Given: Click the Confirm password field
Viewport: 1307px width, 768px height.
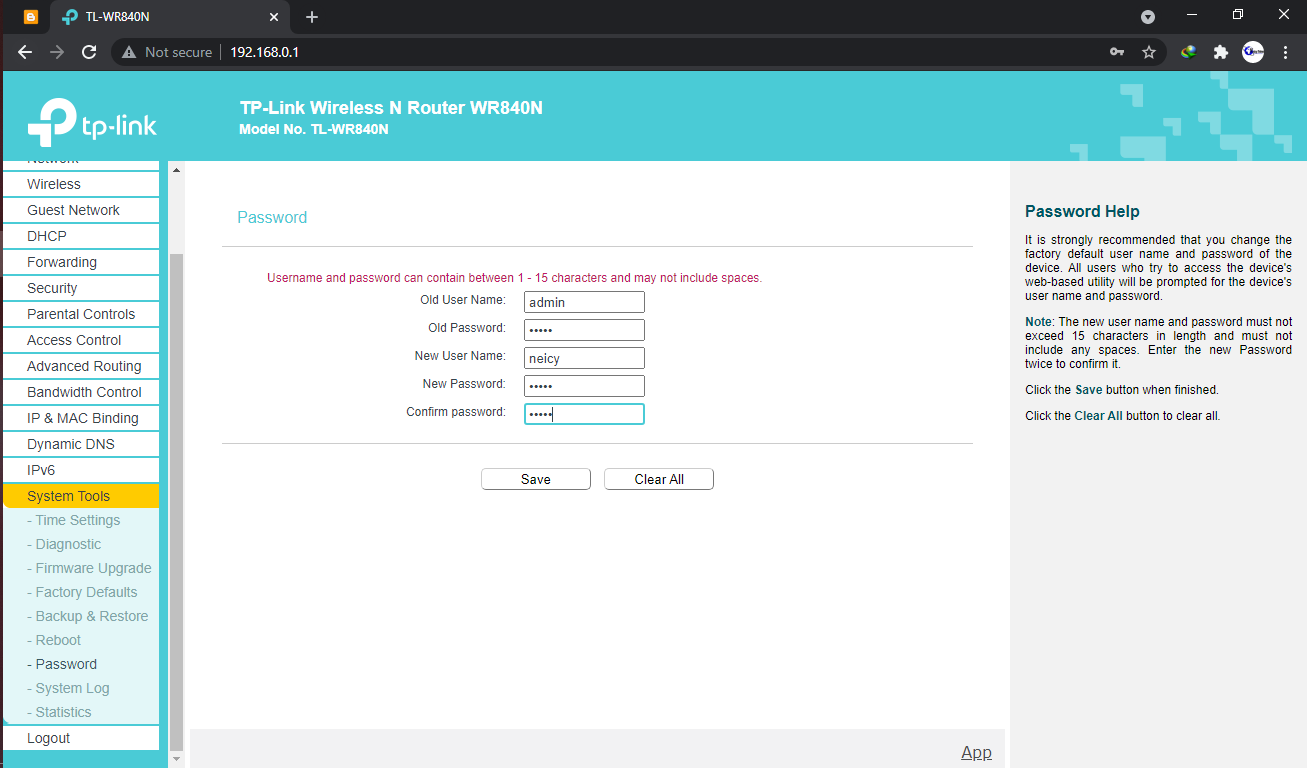Looking at the screenshot, I should coord(584,414).
